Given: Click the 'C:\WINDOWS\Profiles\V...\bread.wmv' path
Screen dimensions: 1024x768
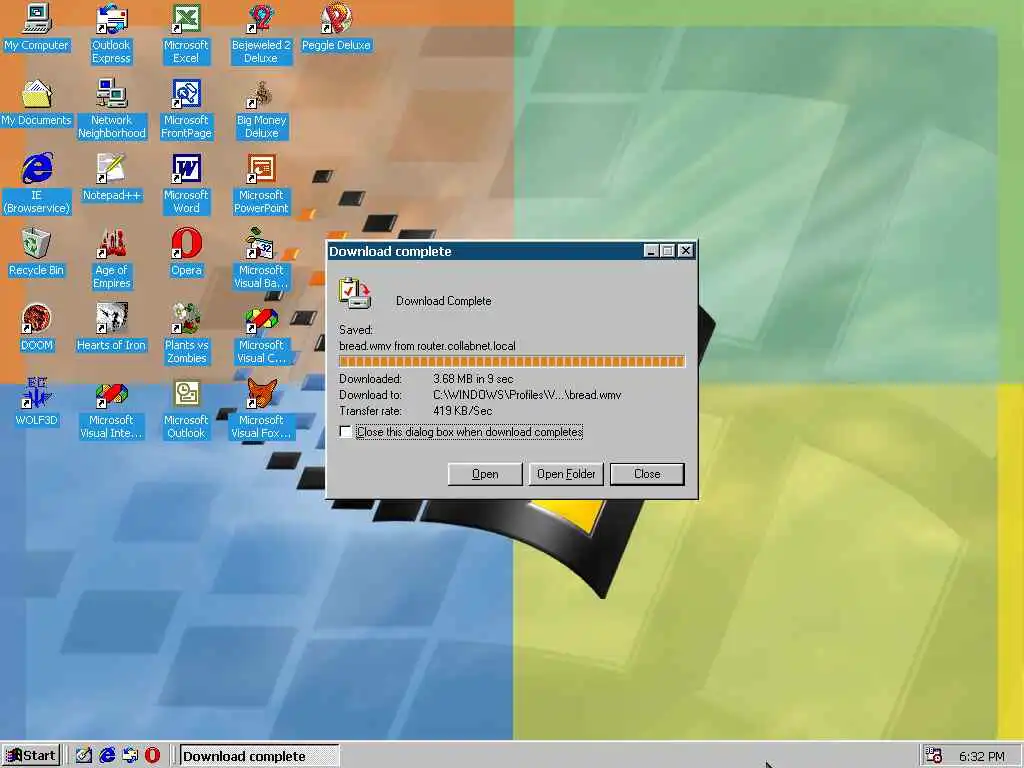Looking at the screenshot, I should point(527,395).
